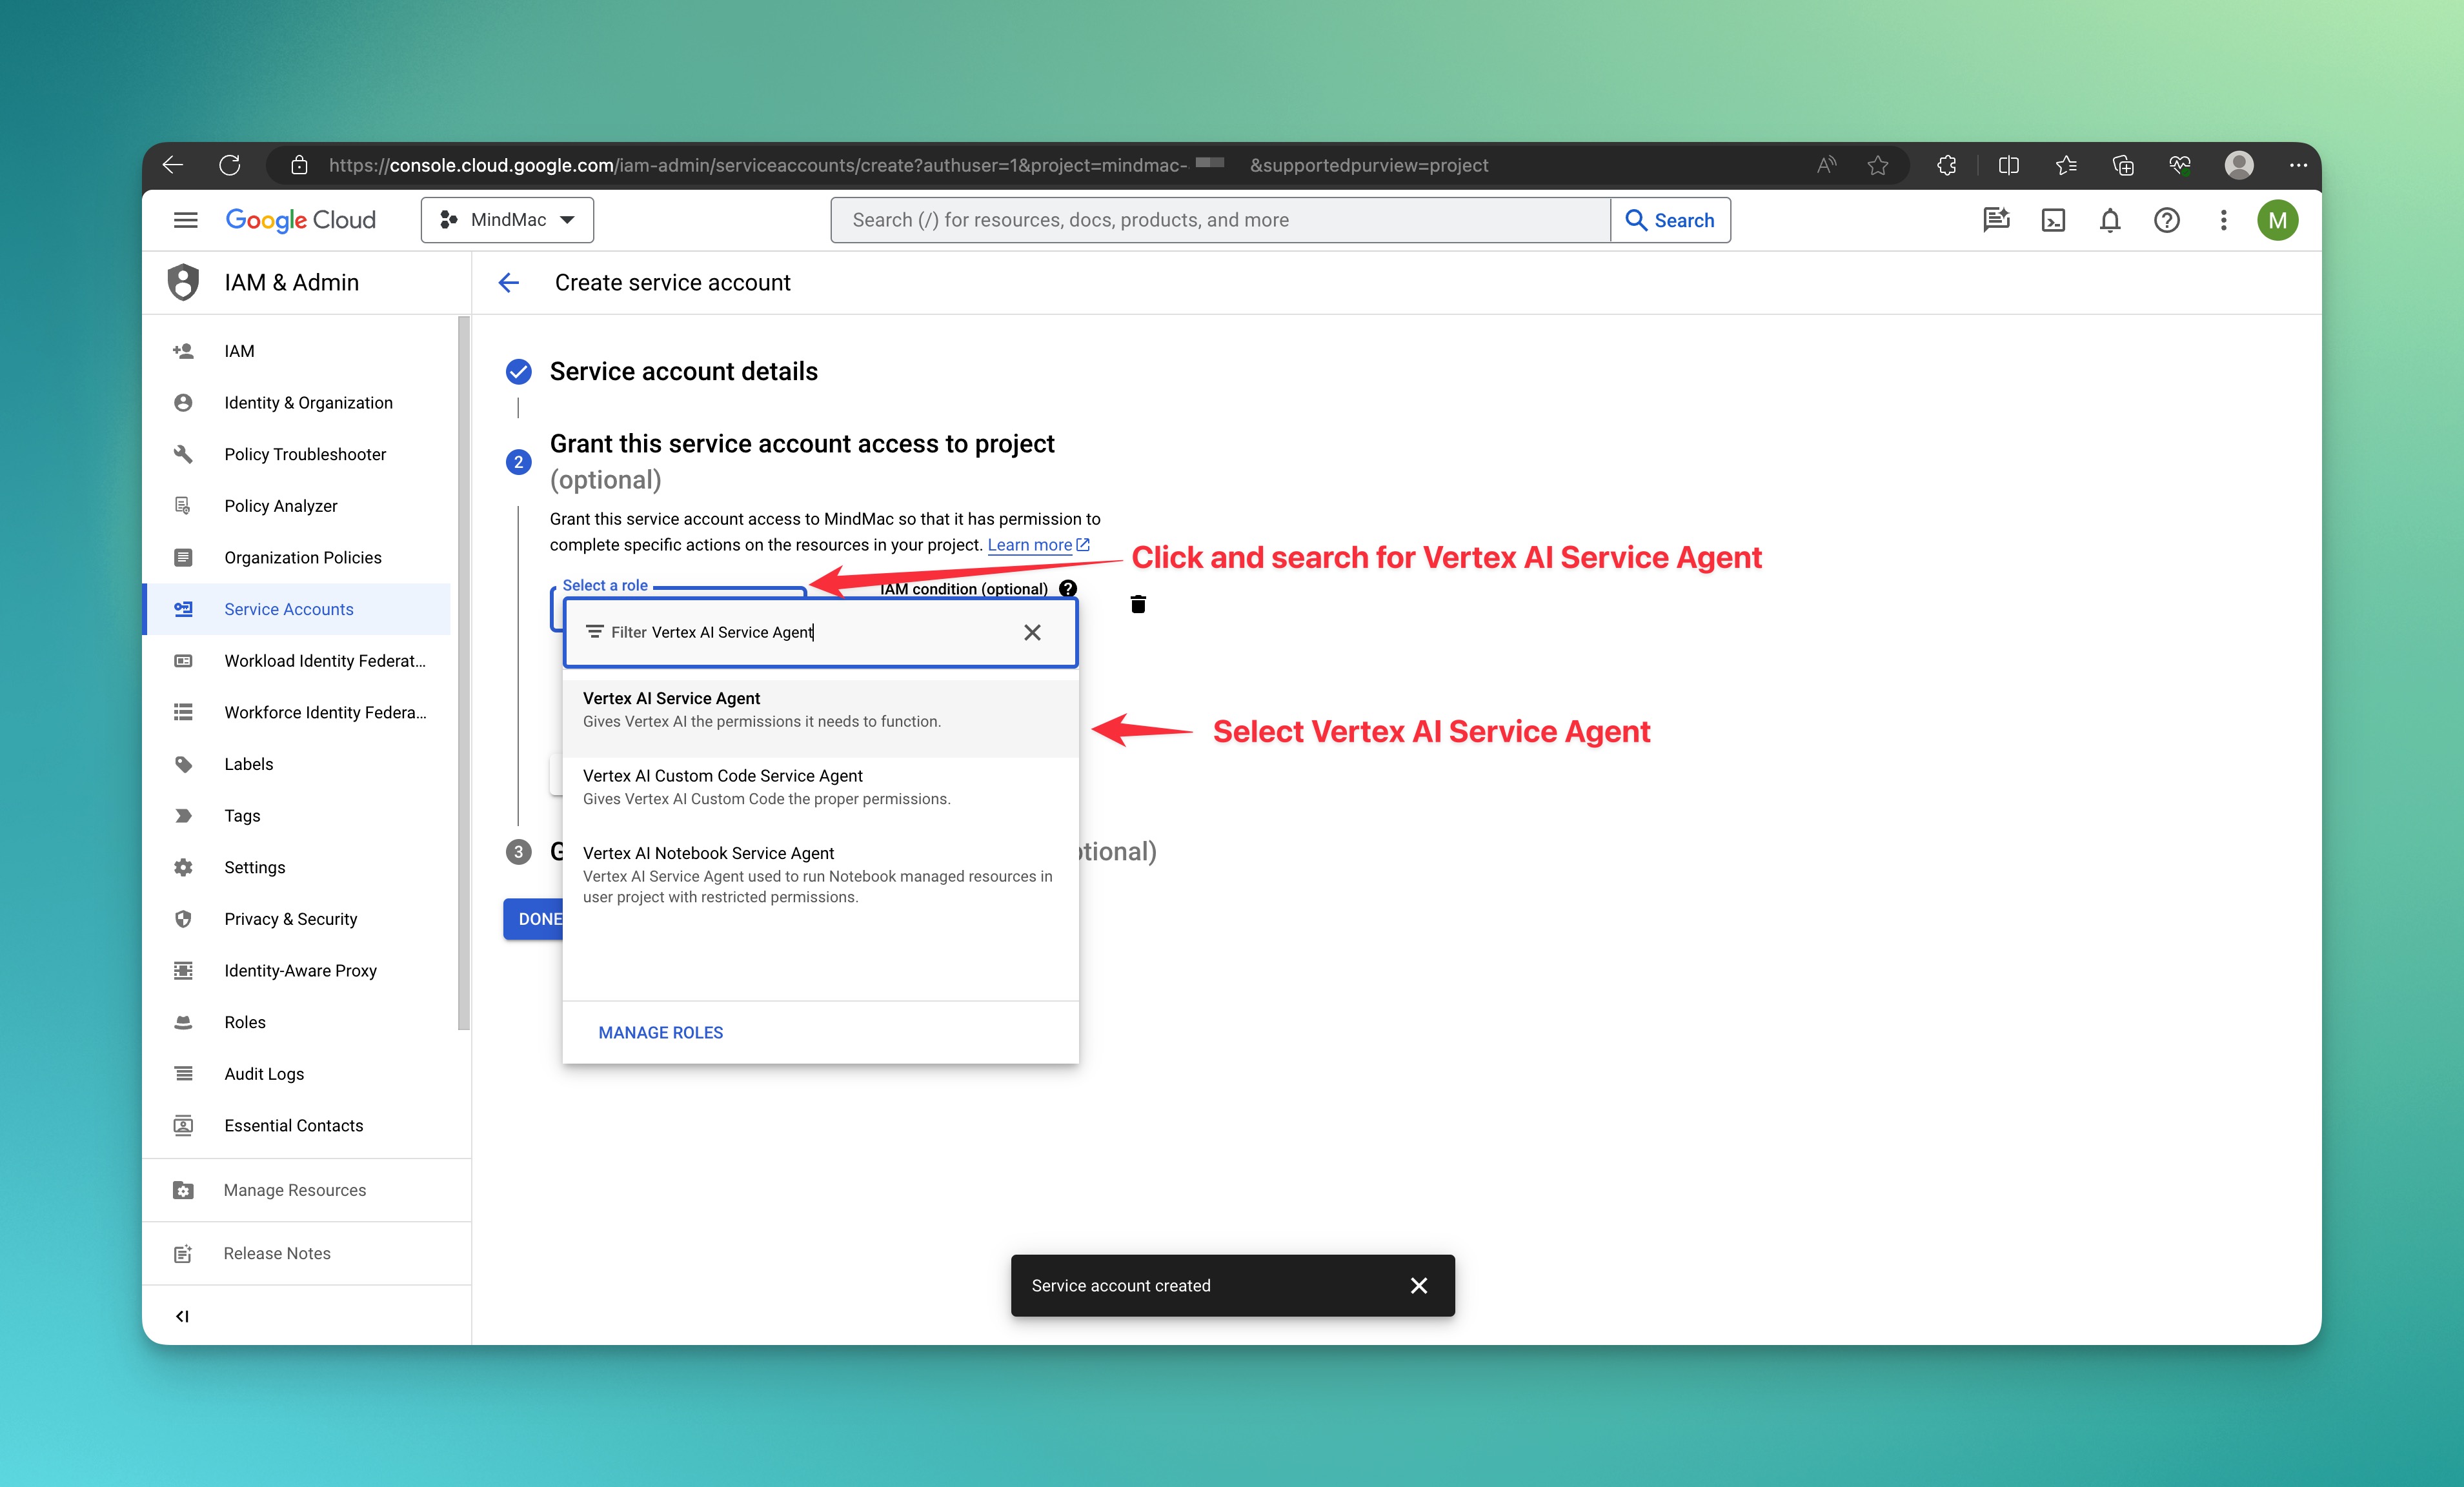Open the hamburger navigation menu

(186, 220)
